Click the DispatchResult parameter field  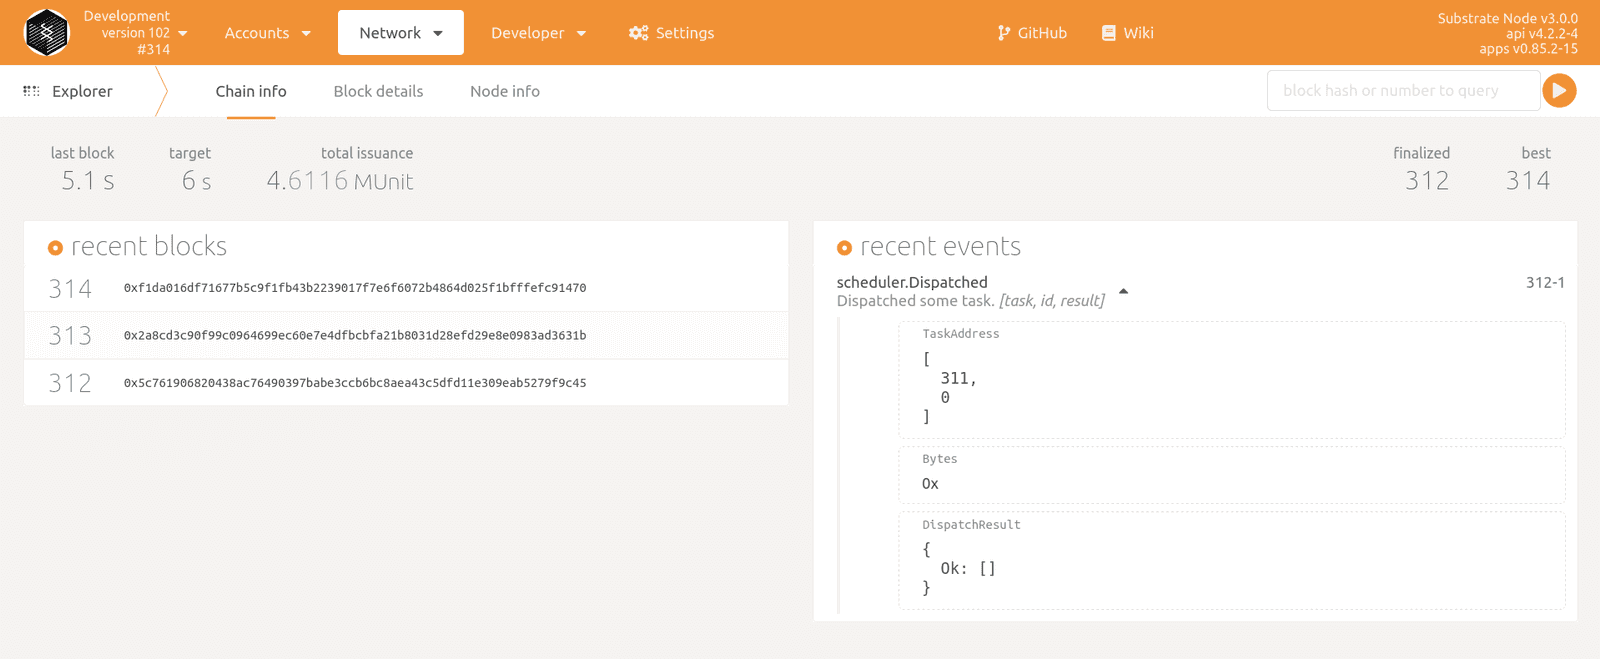[x=1232, y=560]
